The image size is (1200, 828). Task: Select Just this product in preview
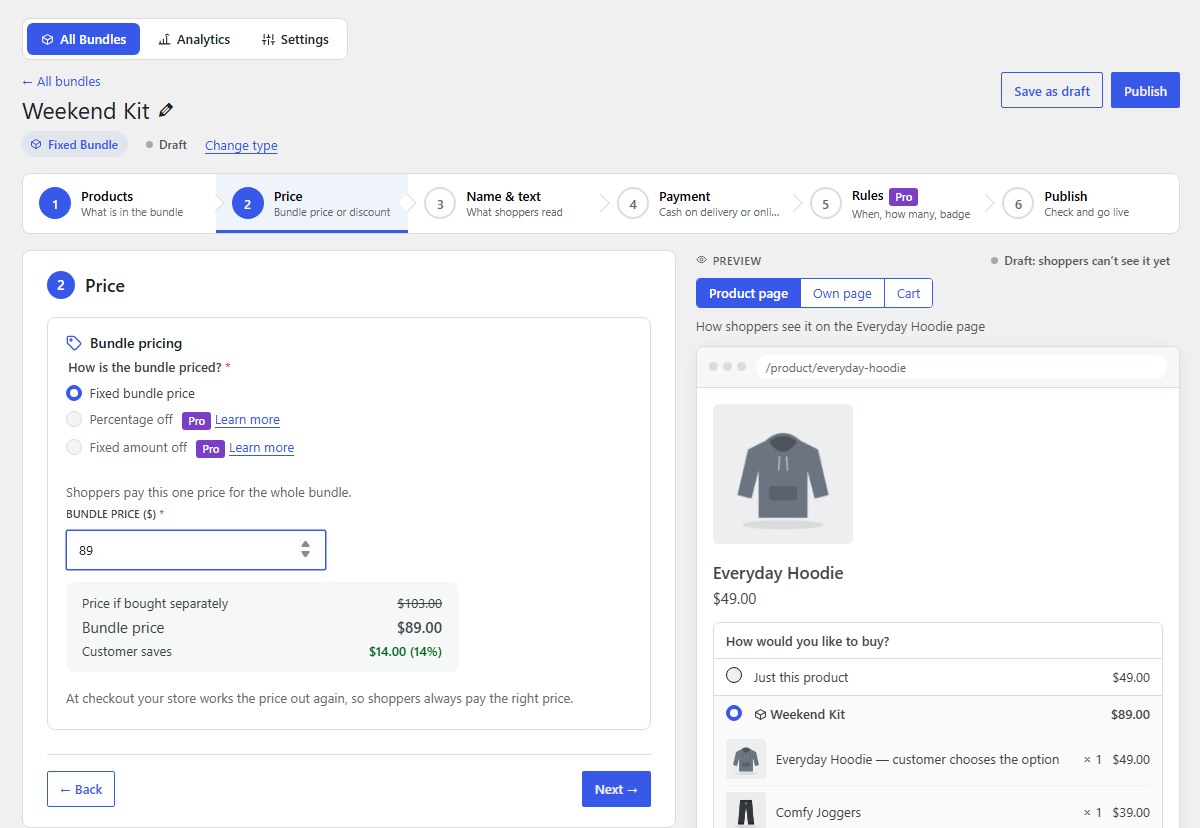(x=734, y=676)
